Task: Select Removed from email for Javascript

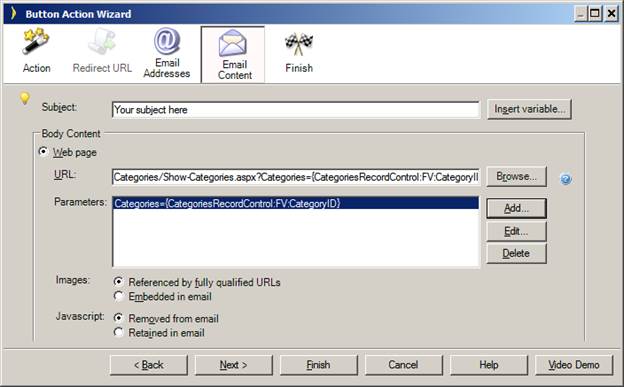Action: click(x=118, y=318)
